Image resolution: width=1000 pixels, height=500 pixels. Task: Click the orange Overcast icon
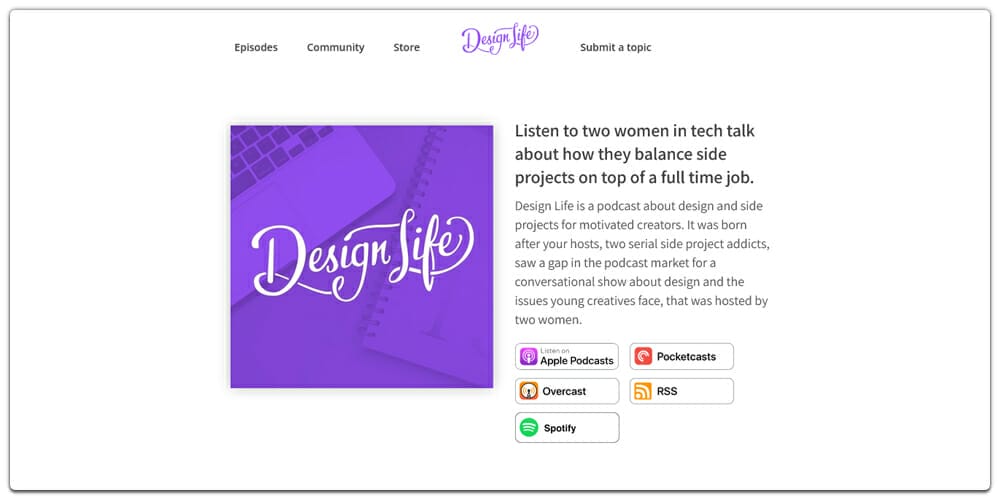pyautogui.click(x=529, y=391)
